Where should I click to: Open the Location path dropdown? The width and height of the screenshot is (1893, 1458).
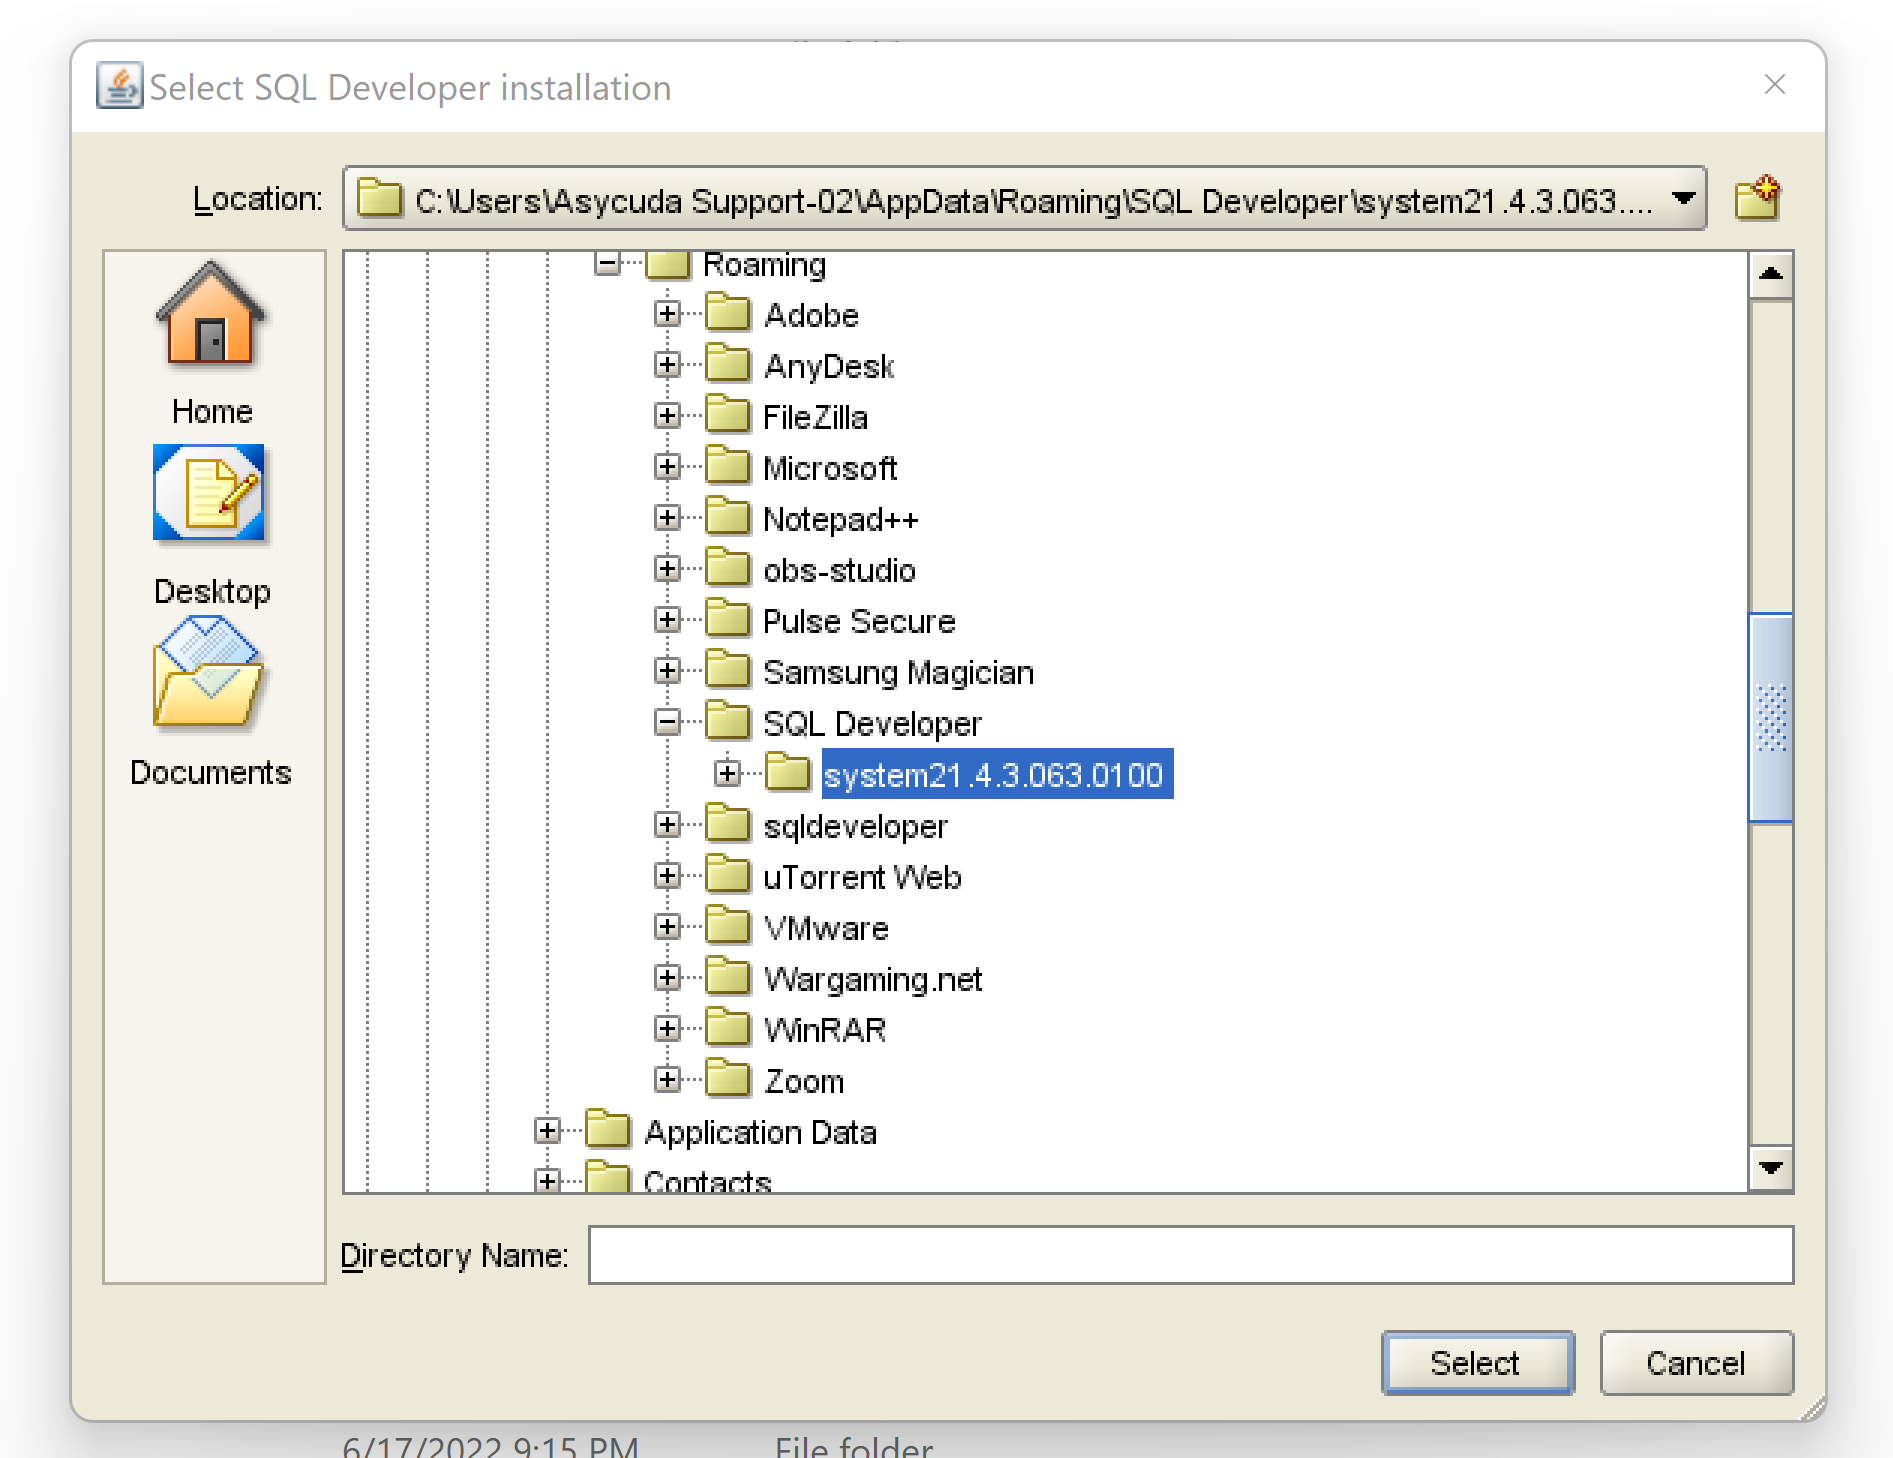coord(1684,198)
